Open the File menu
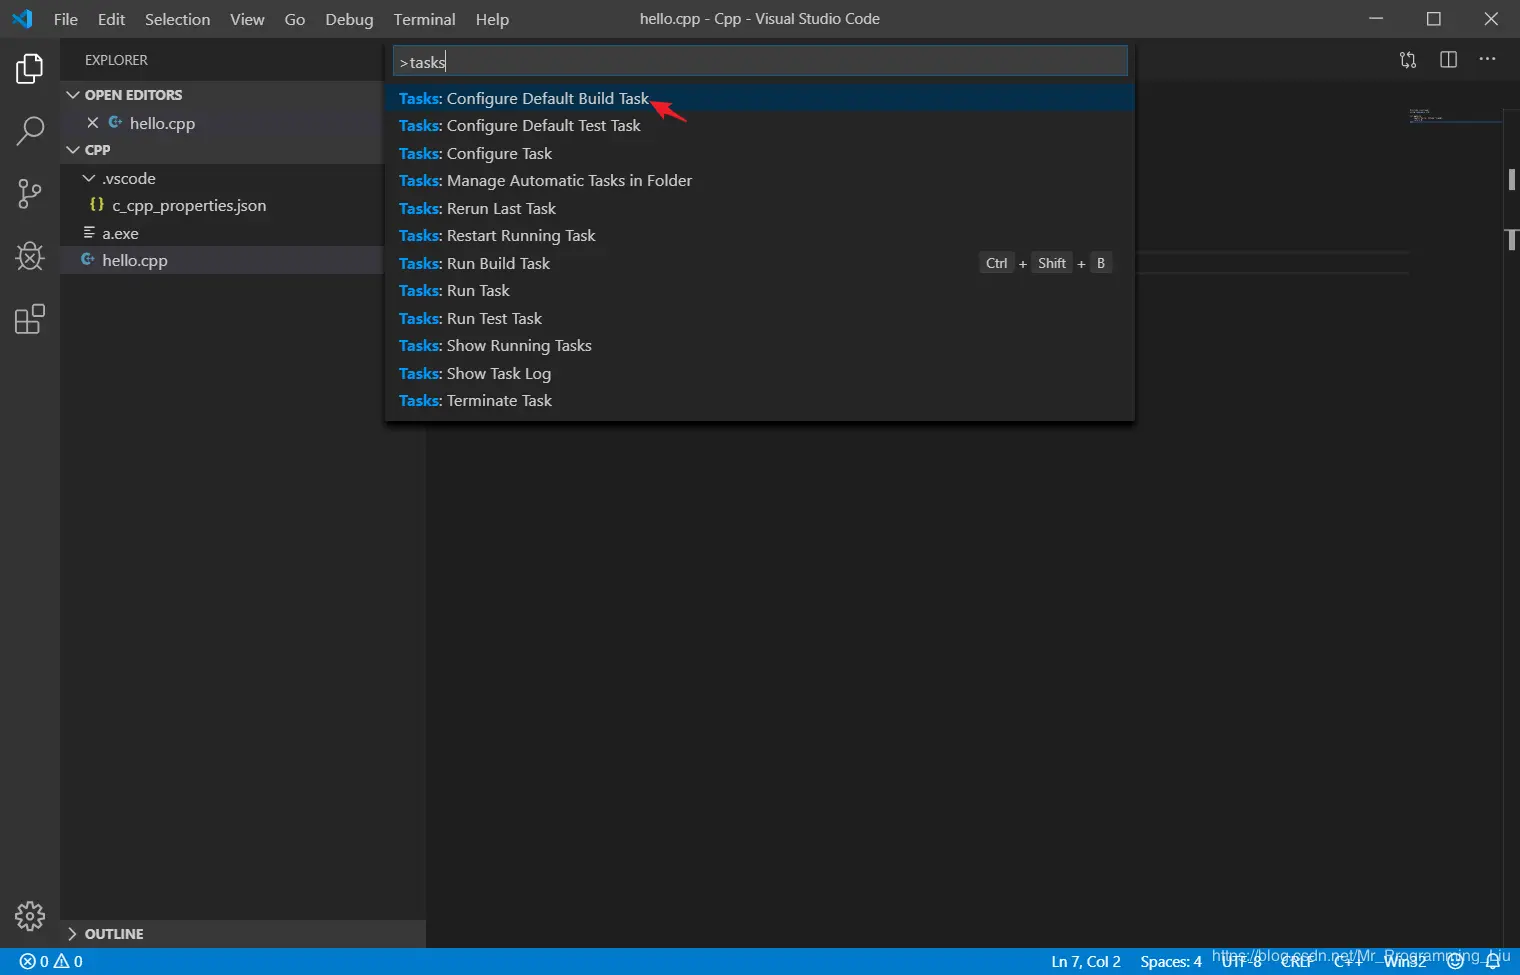Screen dimensions: 1520x975 [66, 19]
